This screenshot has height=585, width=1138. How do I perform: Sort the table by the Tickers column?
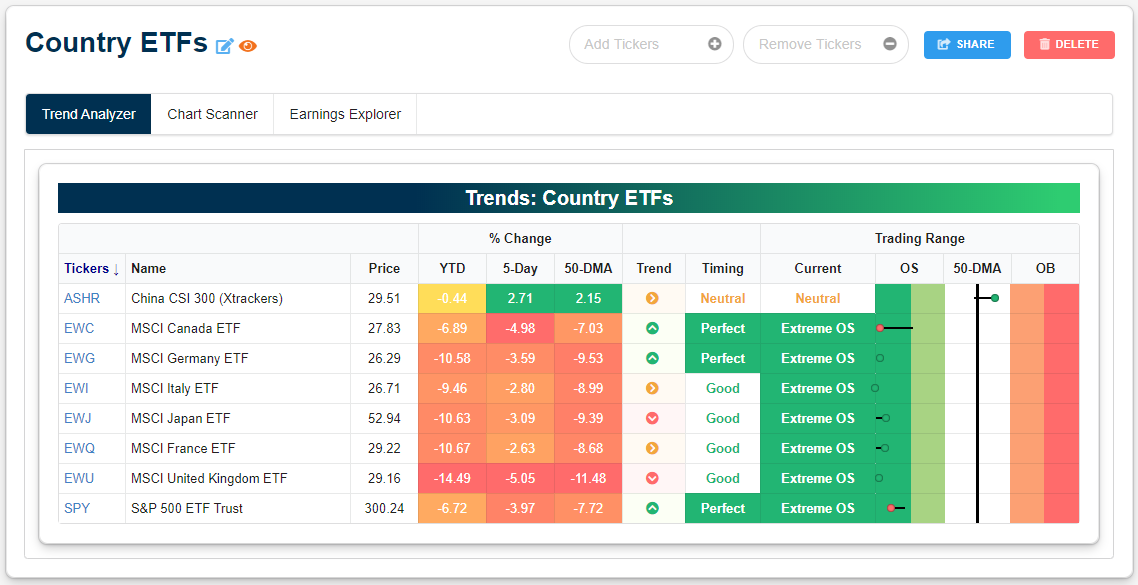91,269
